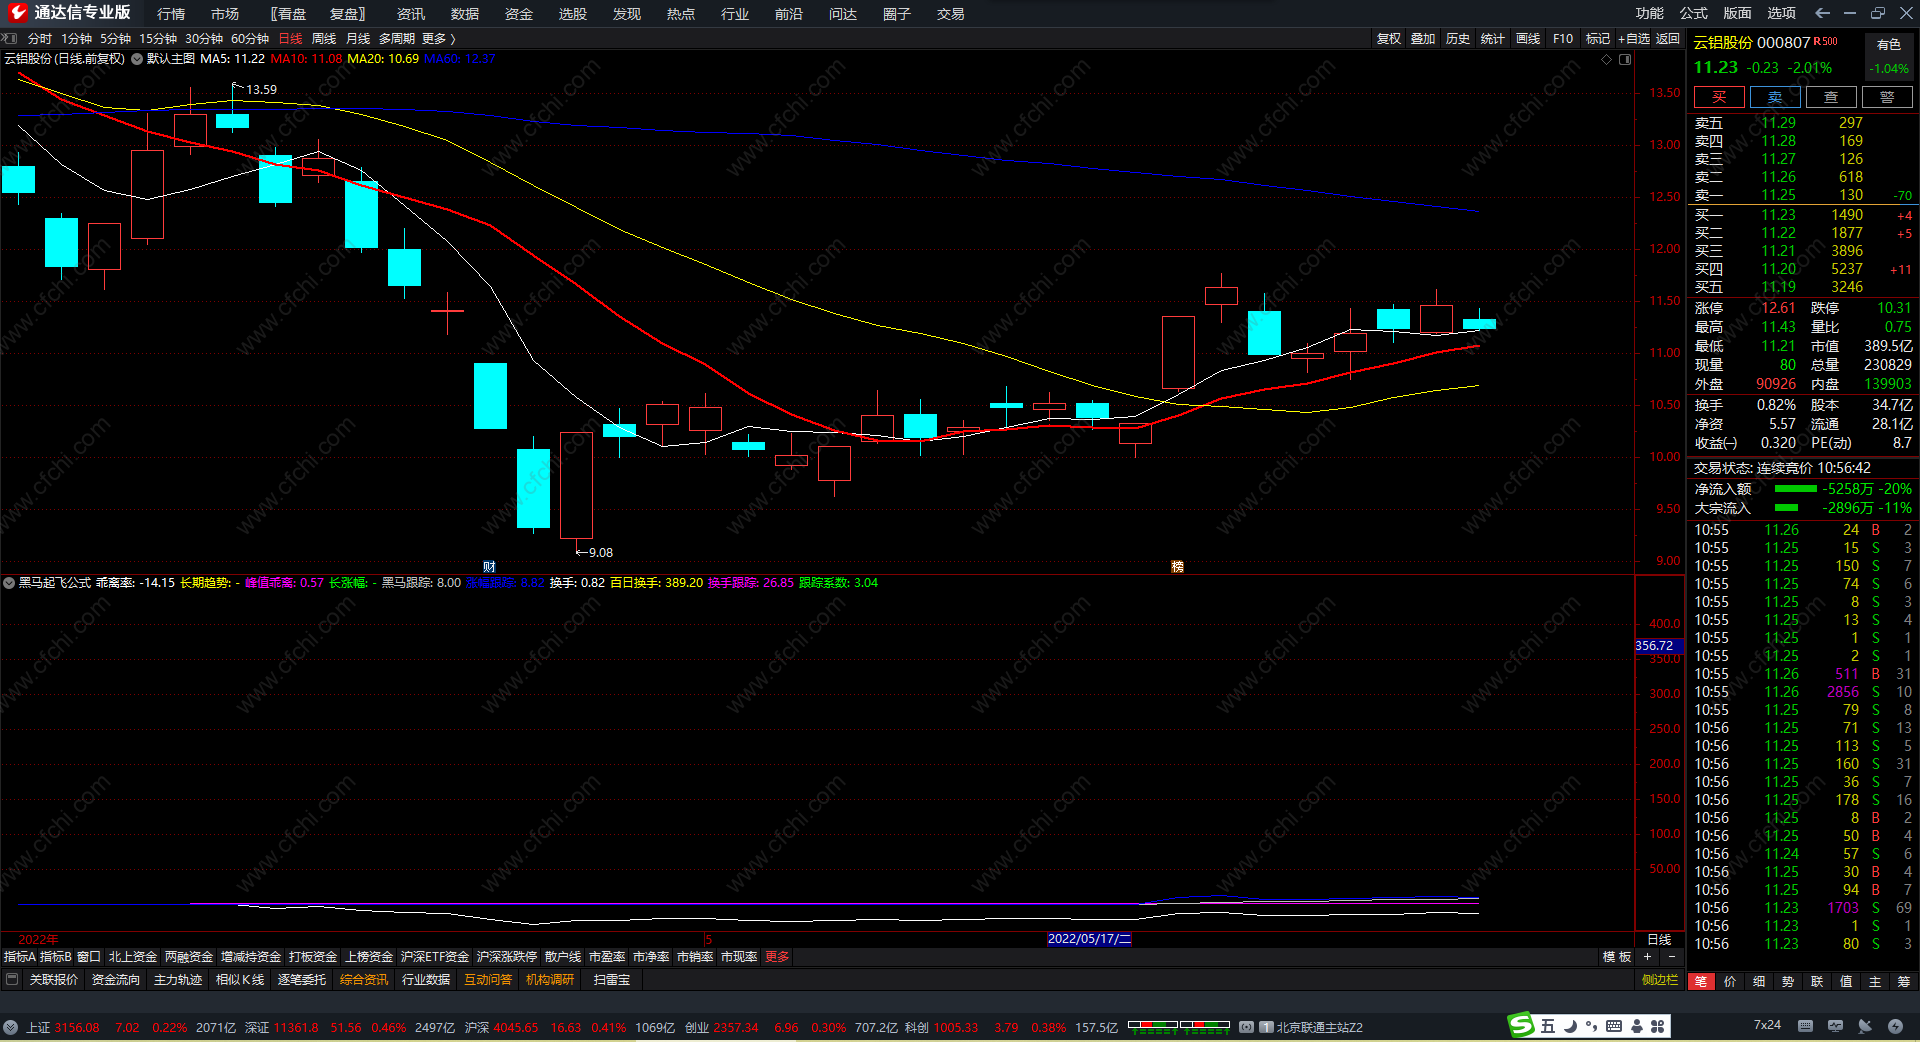This screenshot has width=1920, height=1042.
Task: Click the Sogou input method S icon
Action: [1521, 1026]
